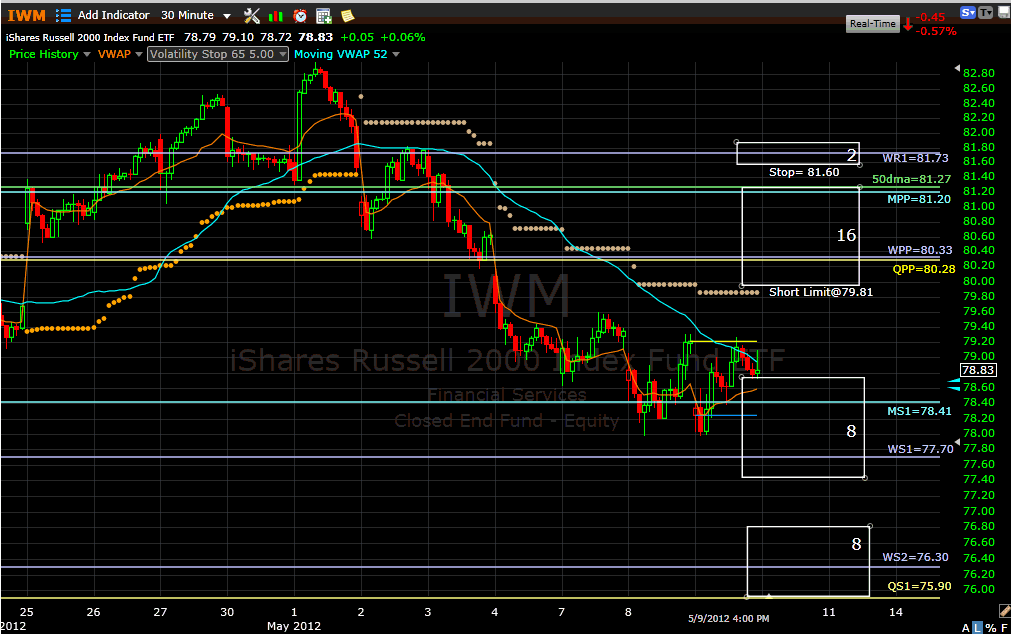Screen dimensions: 1011x634
Task: Click the orange IWM ticker symbol
Action: pyautogui.click(x=26, y=15)
